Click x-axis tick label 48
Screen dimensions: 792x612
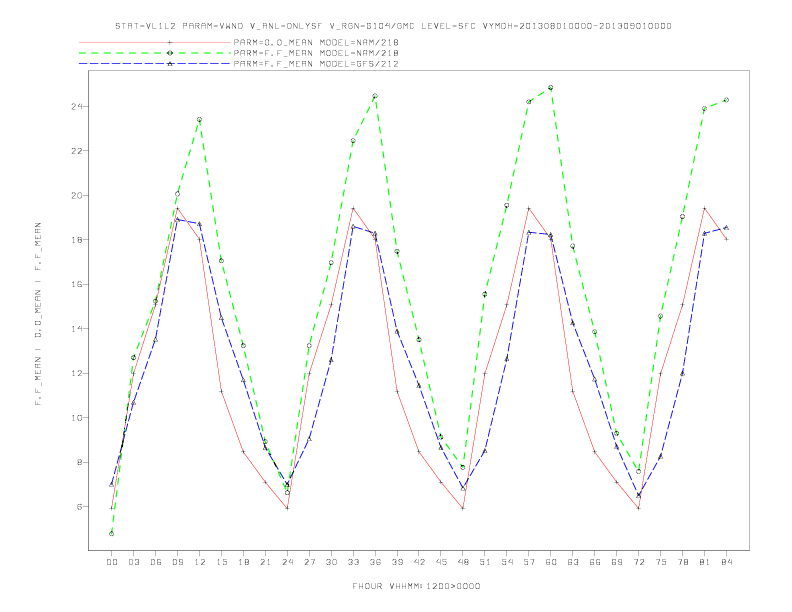pyautogui.click(x=463, y=562)
